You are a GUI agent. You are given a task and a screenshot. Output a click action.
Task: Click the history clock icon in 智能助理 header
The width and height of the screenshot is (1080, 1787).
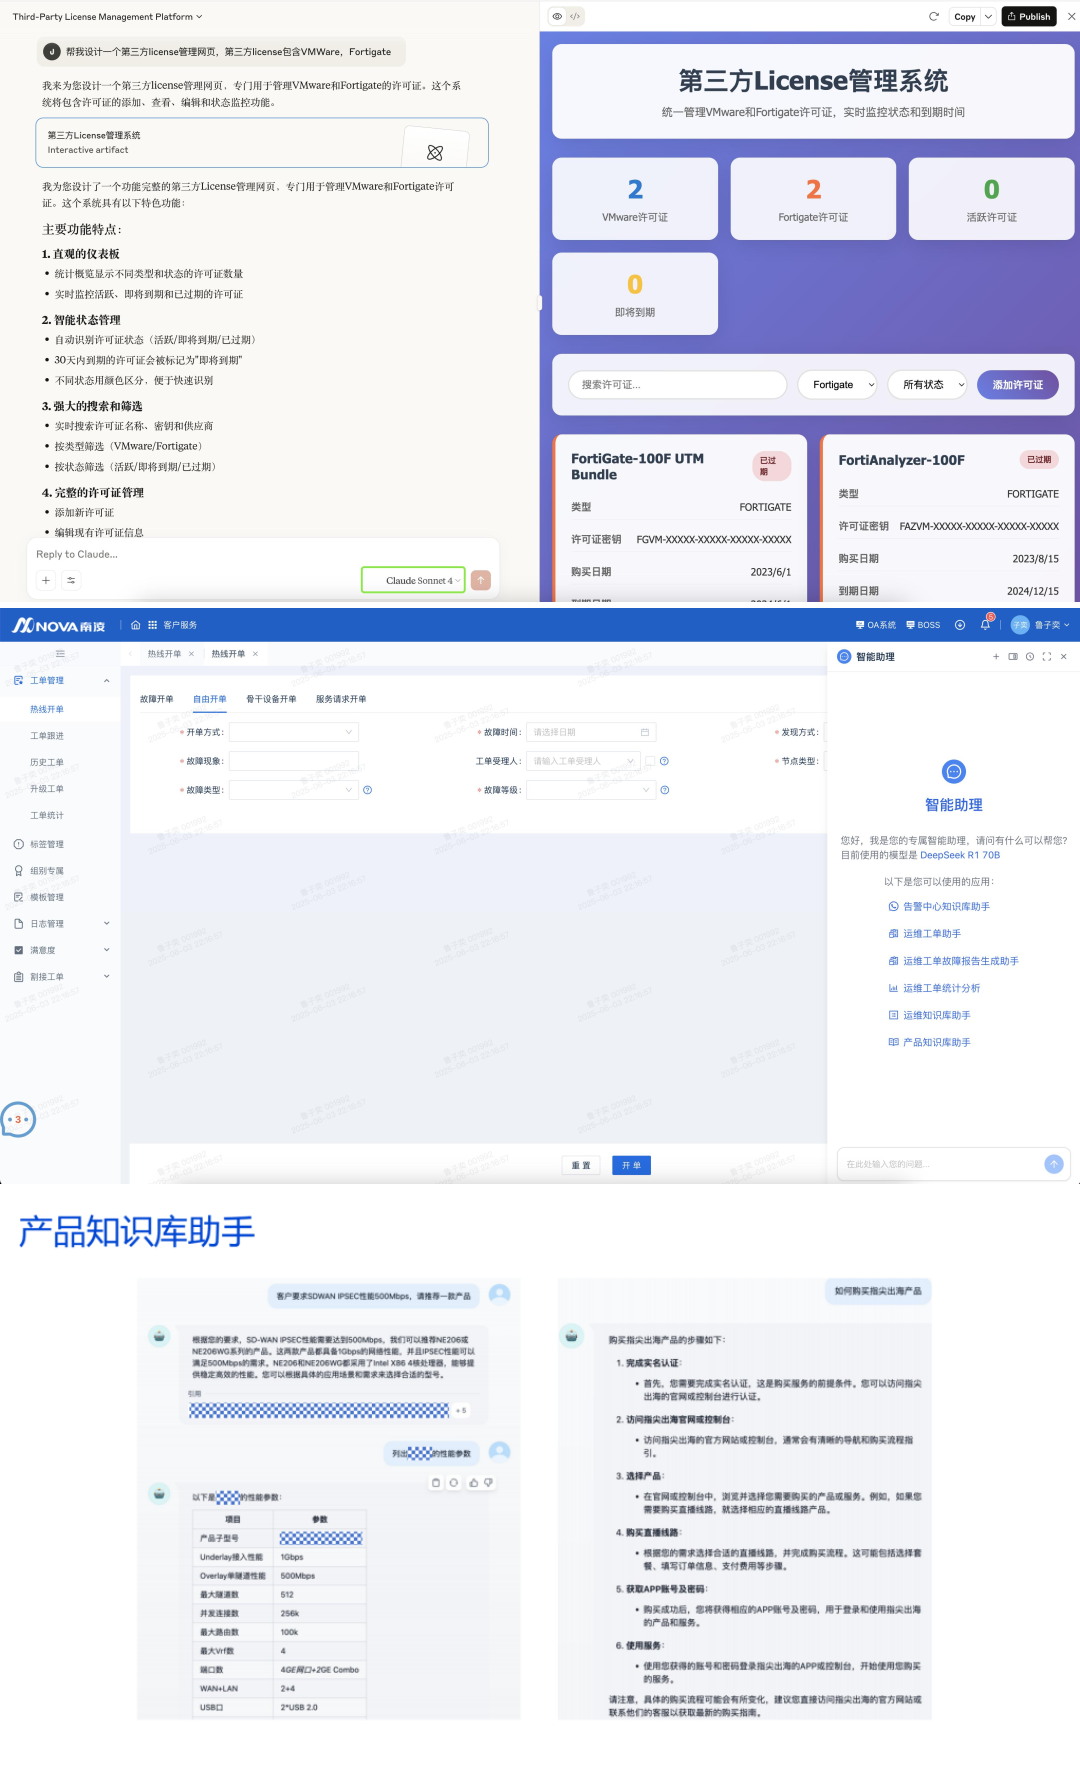click(1030, 657)
